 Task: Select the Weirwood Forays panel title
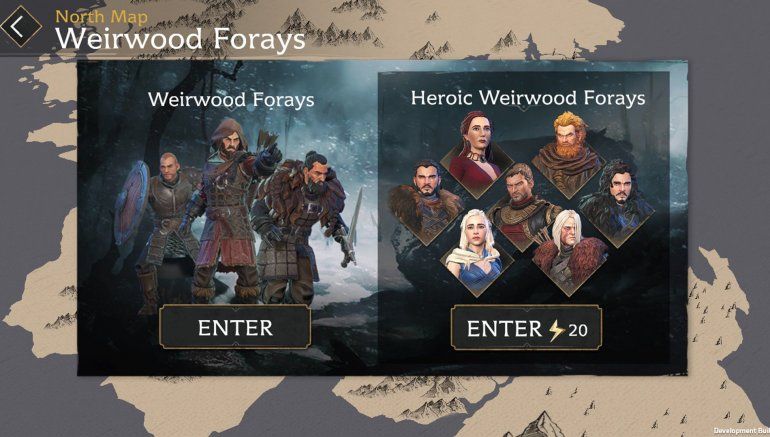[x=231, y=100]
